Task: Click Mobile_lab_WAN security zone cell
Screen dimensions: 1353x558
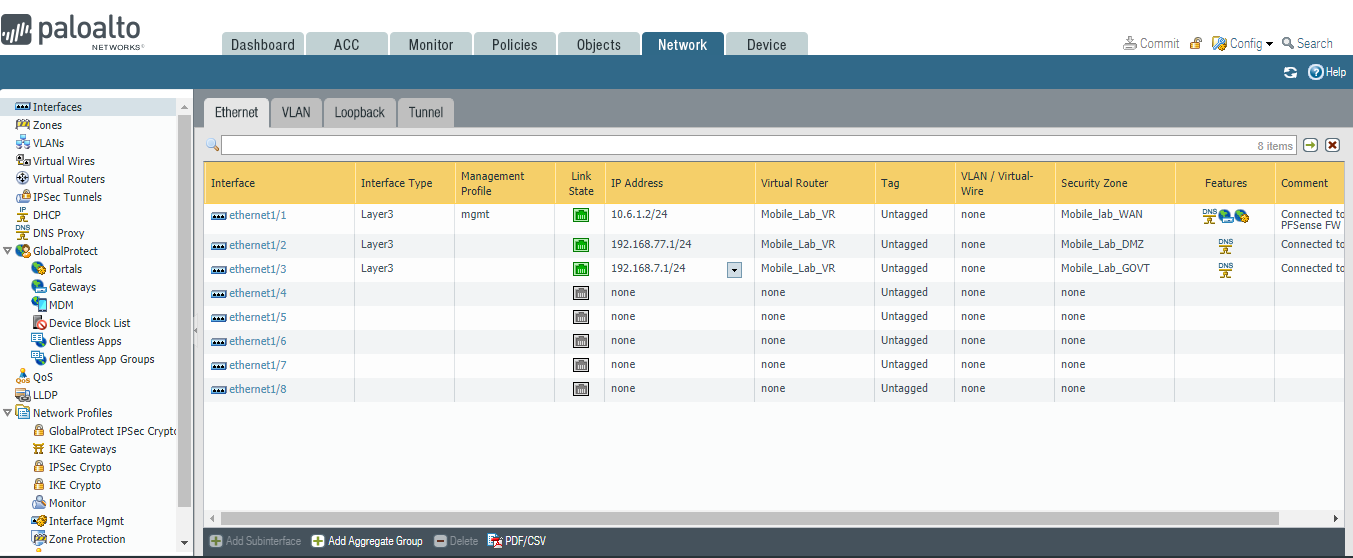Action: pyautogui.click(x=1101, y=214)
